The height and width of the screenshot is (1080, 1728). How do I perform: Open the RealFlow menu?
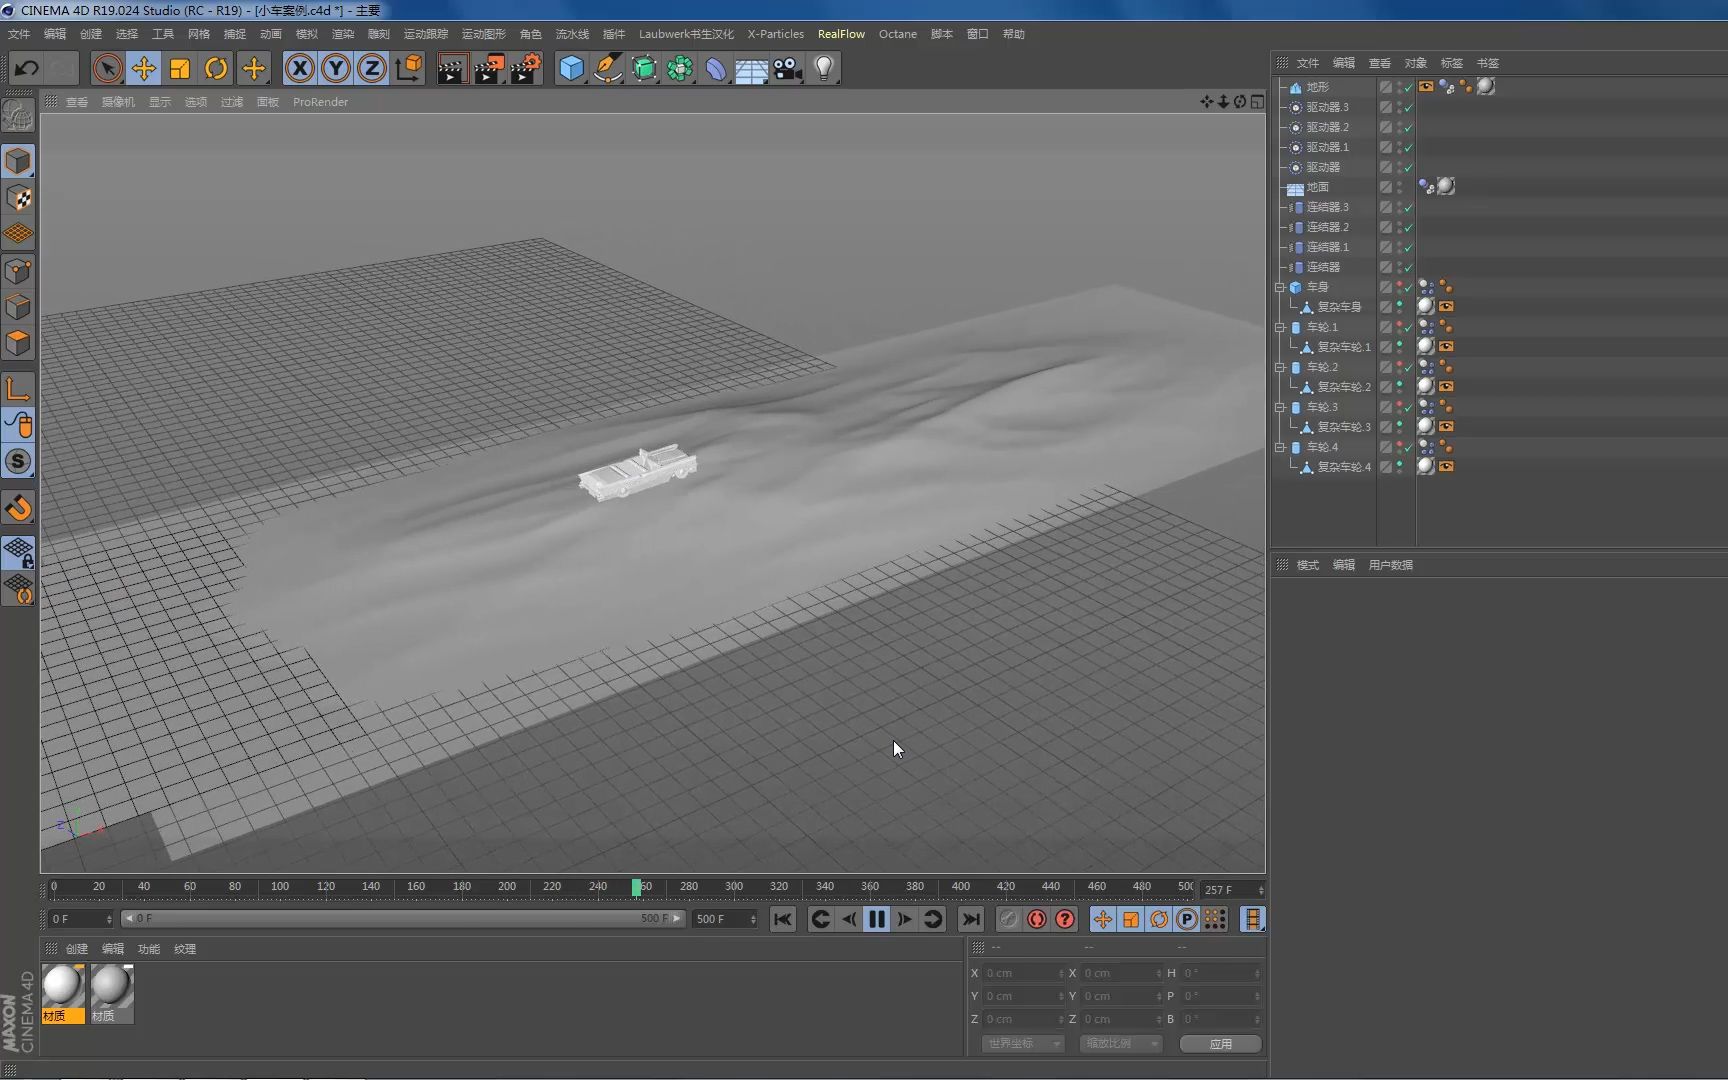click(841, 34)
